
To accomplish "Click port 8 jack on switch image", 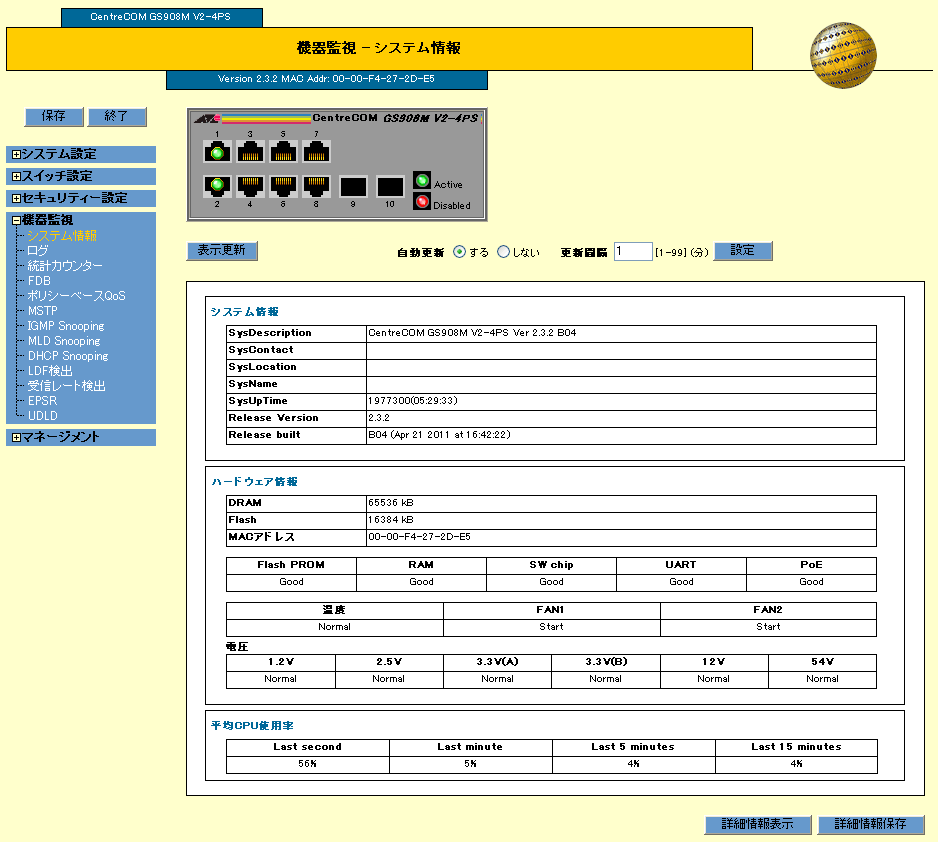I will tap(316, 186).
